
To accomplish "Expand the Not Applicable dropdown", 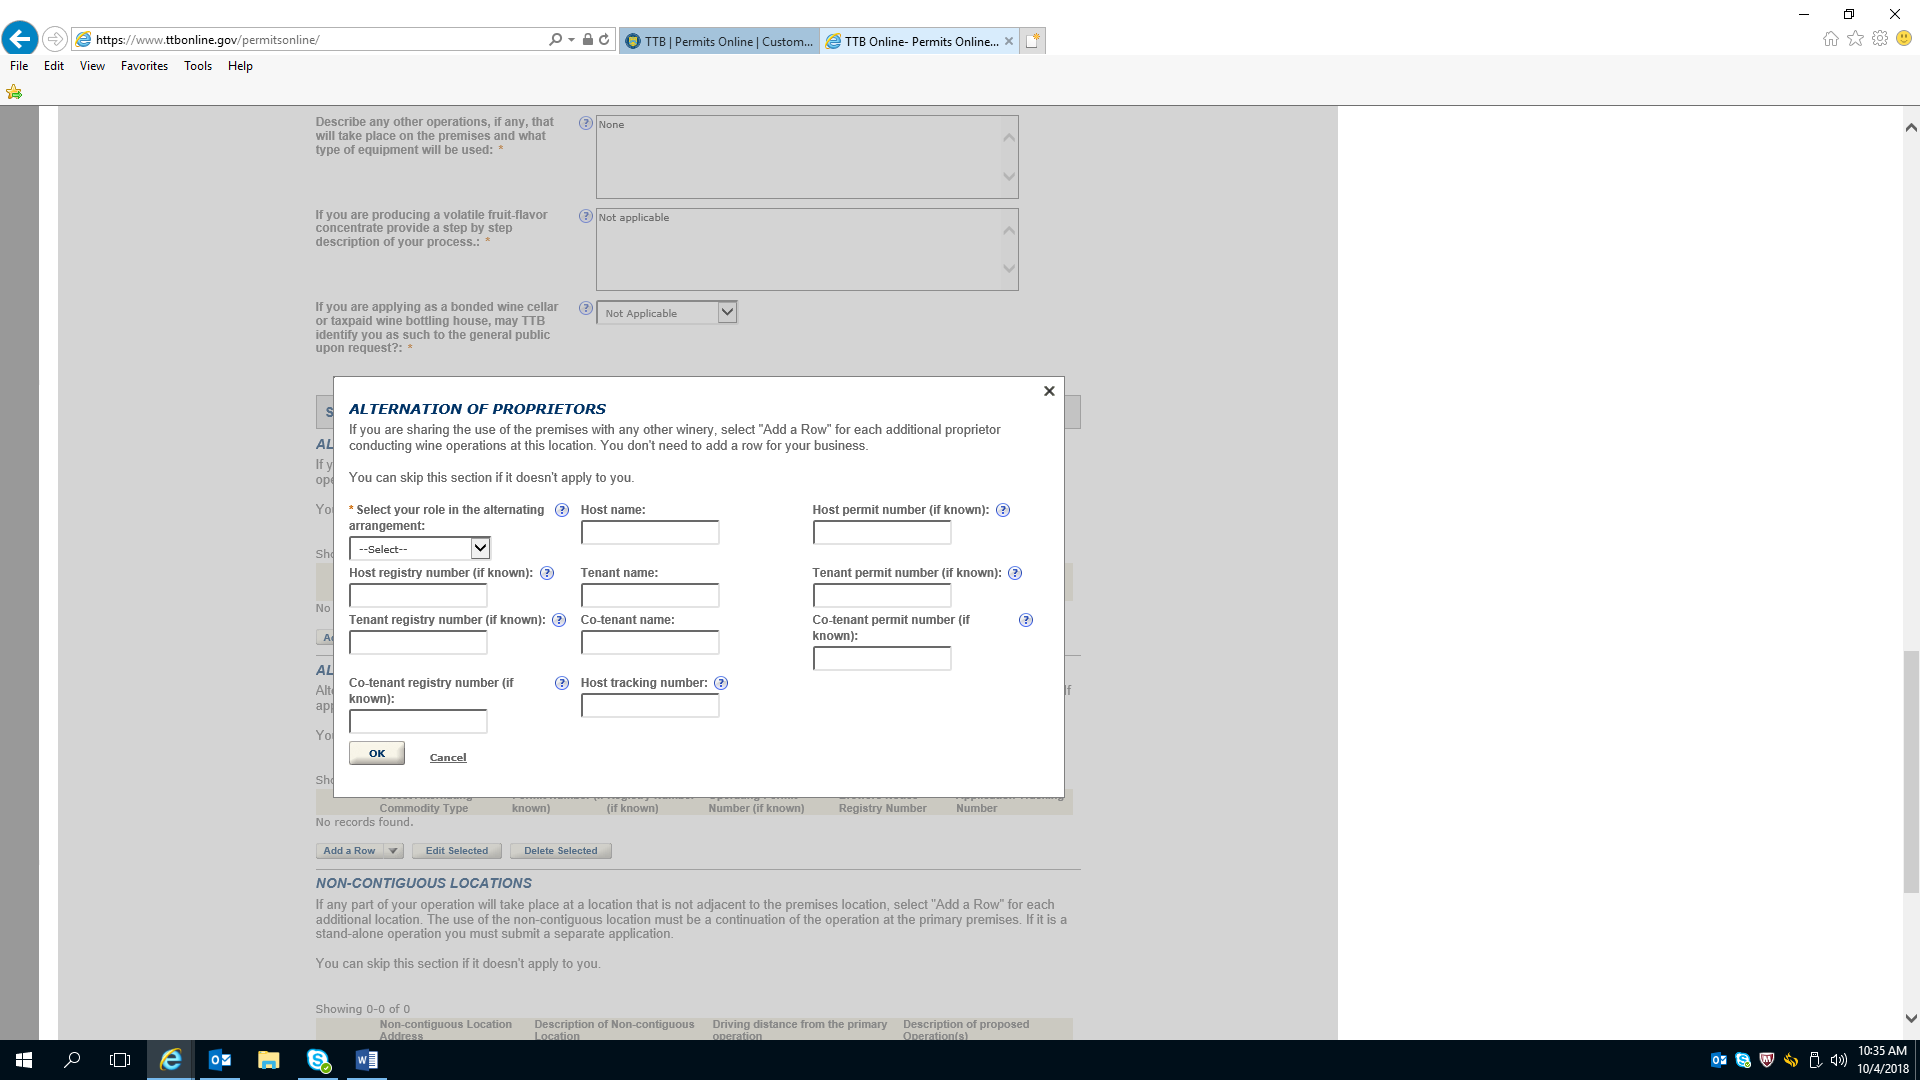I will (727, 312).
